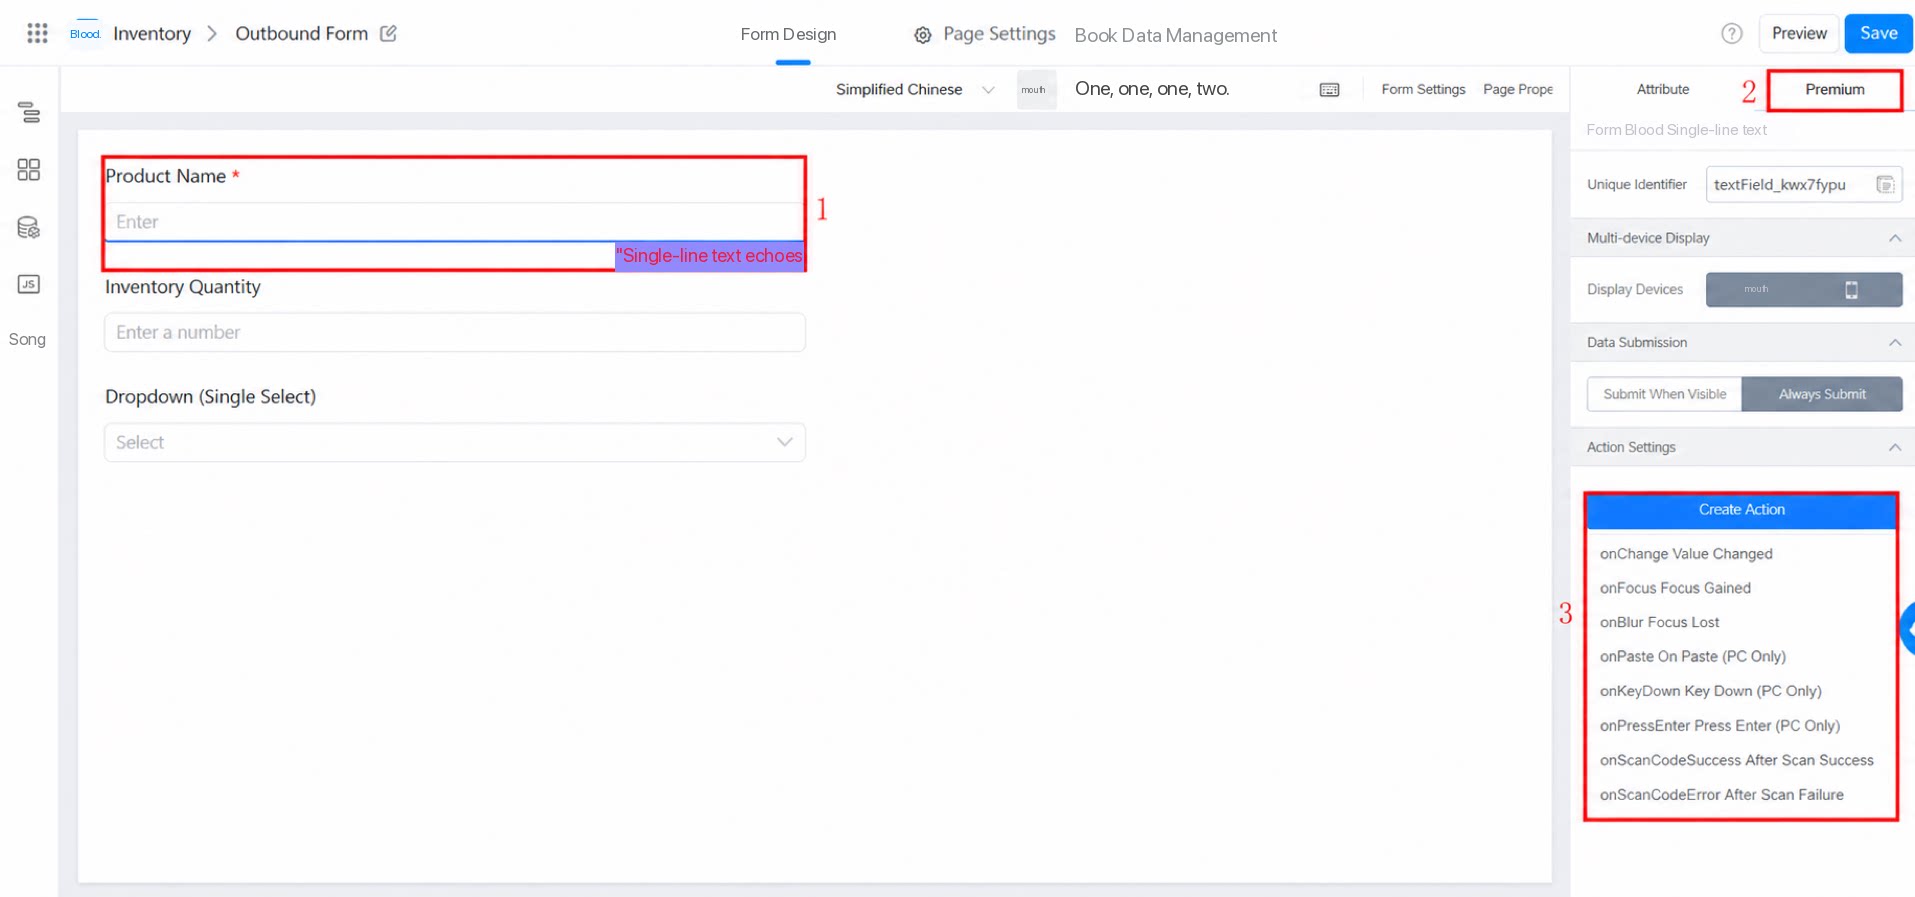
Task: Click the edit form name pencil icon
Action: click(388, 33)
